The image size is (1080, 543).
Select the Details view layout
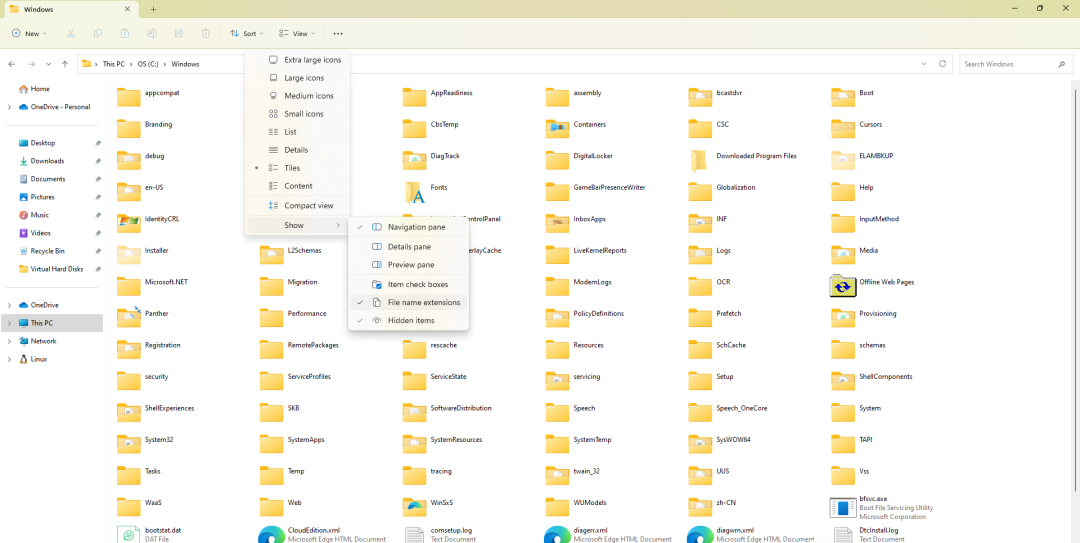(298, 150)
